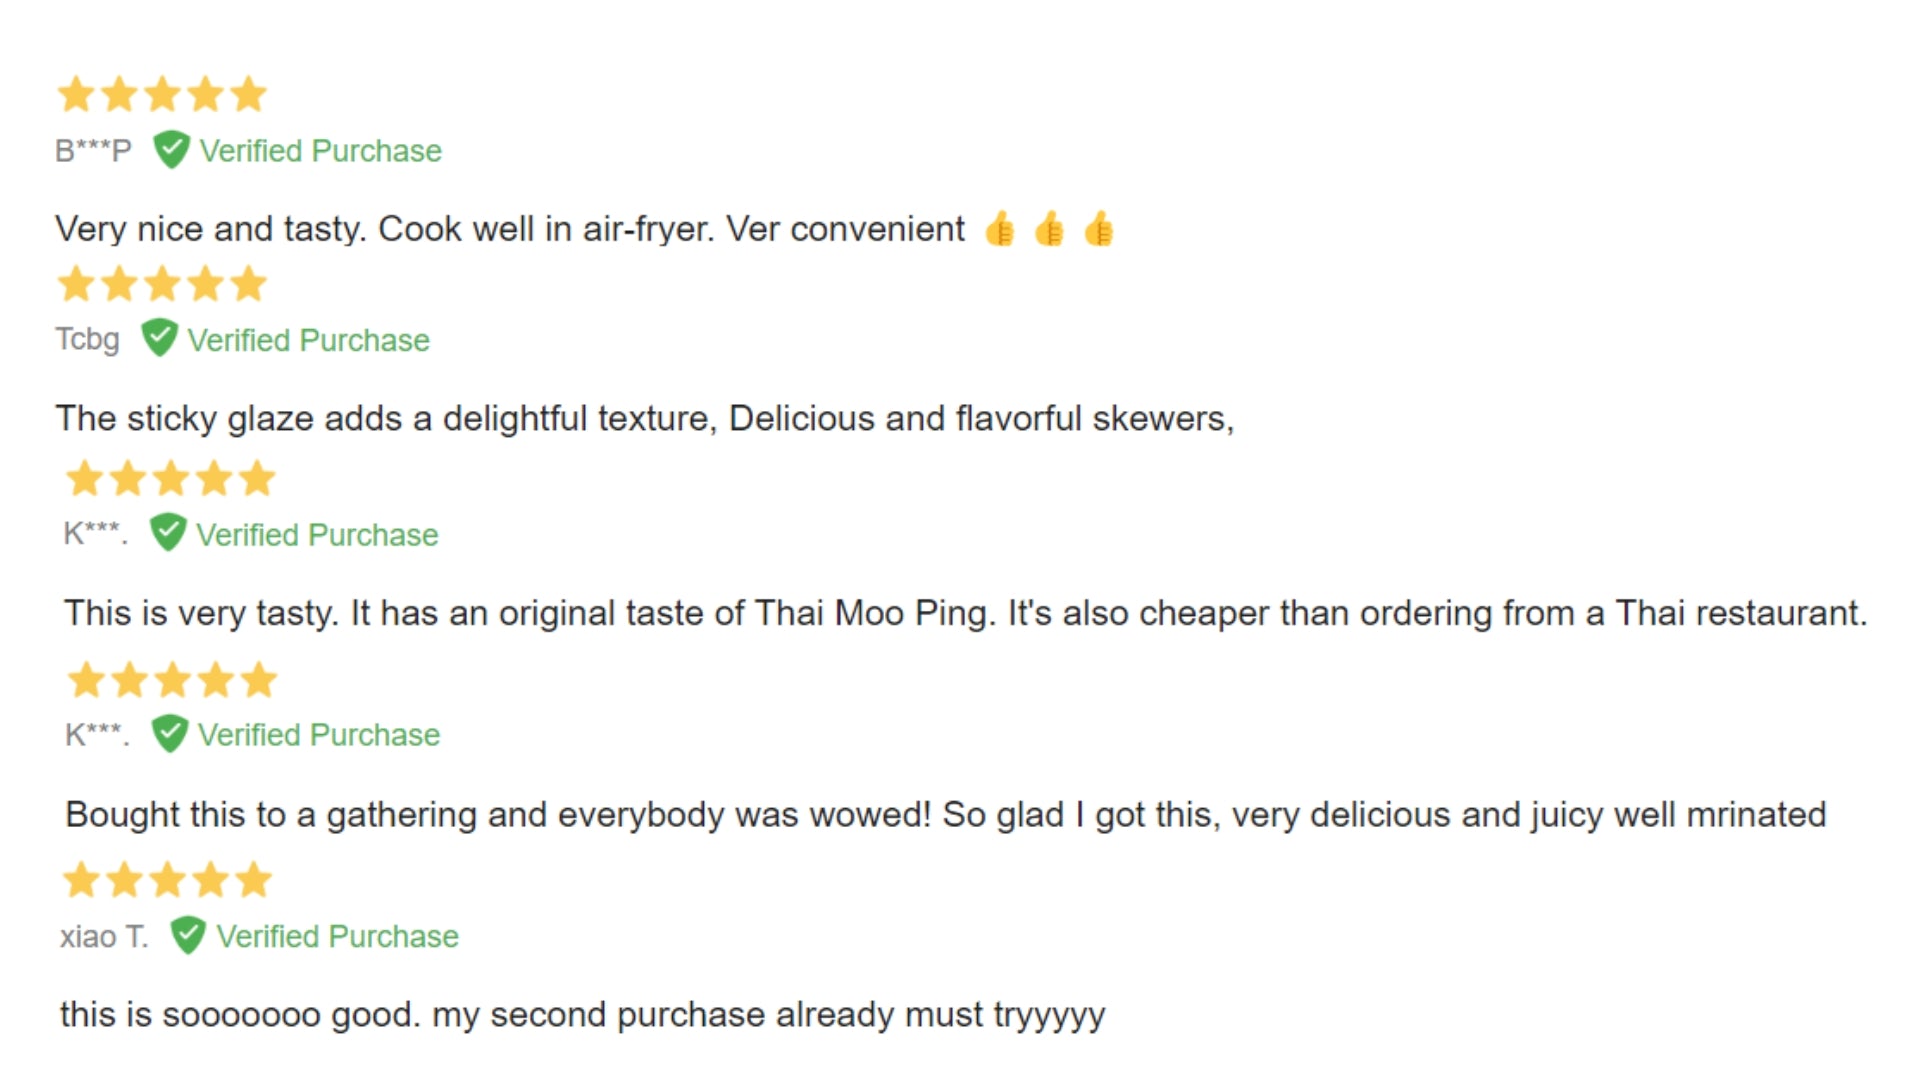Select the reviewer name xiao T.
1920x1080 pixels.
click(x=103, y=936)
